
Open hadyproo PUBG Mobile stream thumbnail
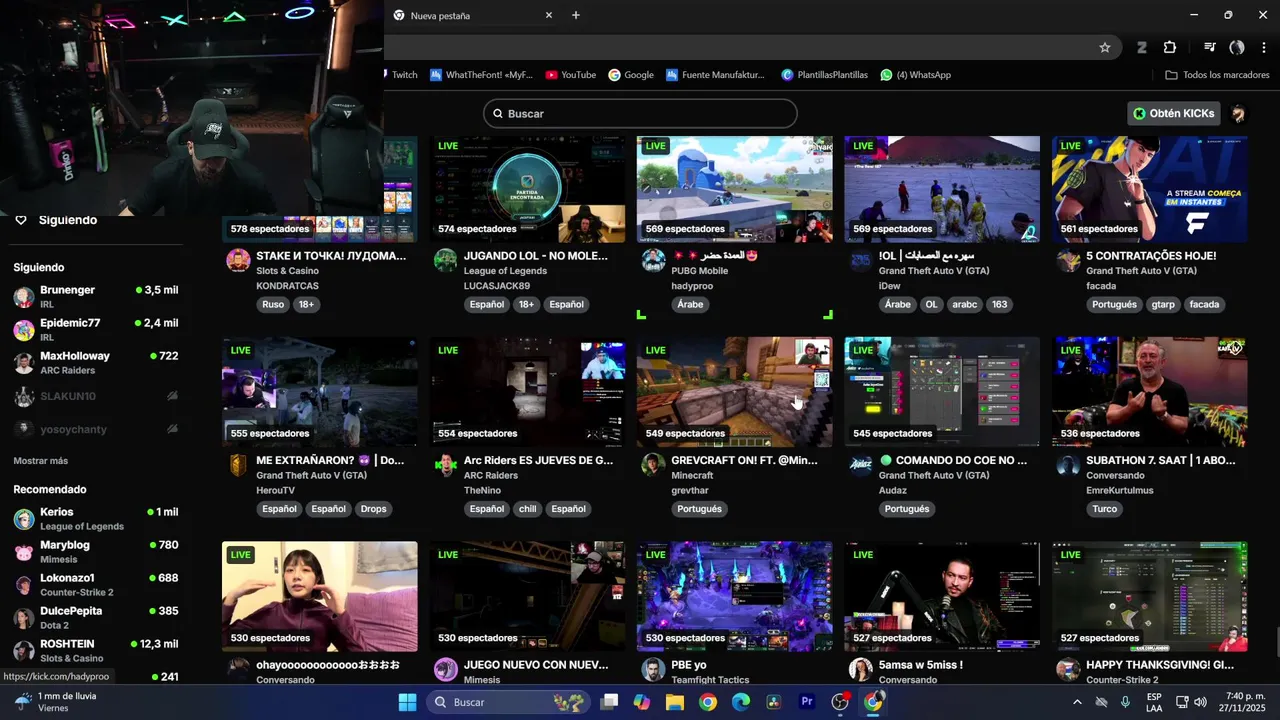pyautogui.click(x=735, y=189)
